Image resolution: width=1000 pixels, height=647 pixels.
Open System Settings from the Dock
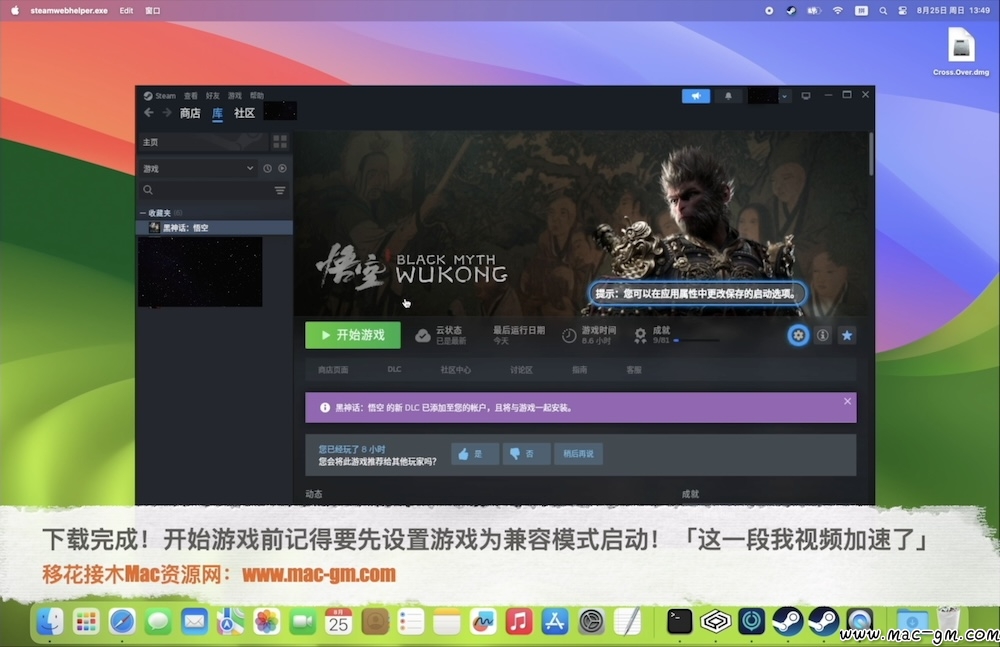pyautogui.click(x=591, y=621)
